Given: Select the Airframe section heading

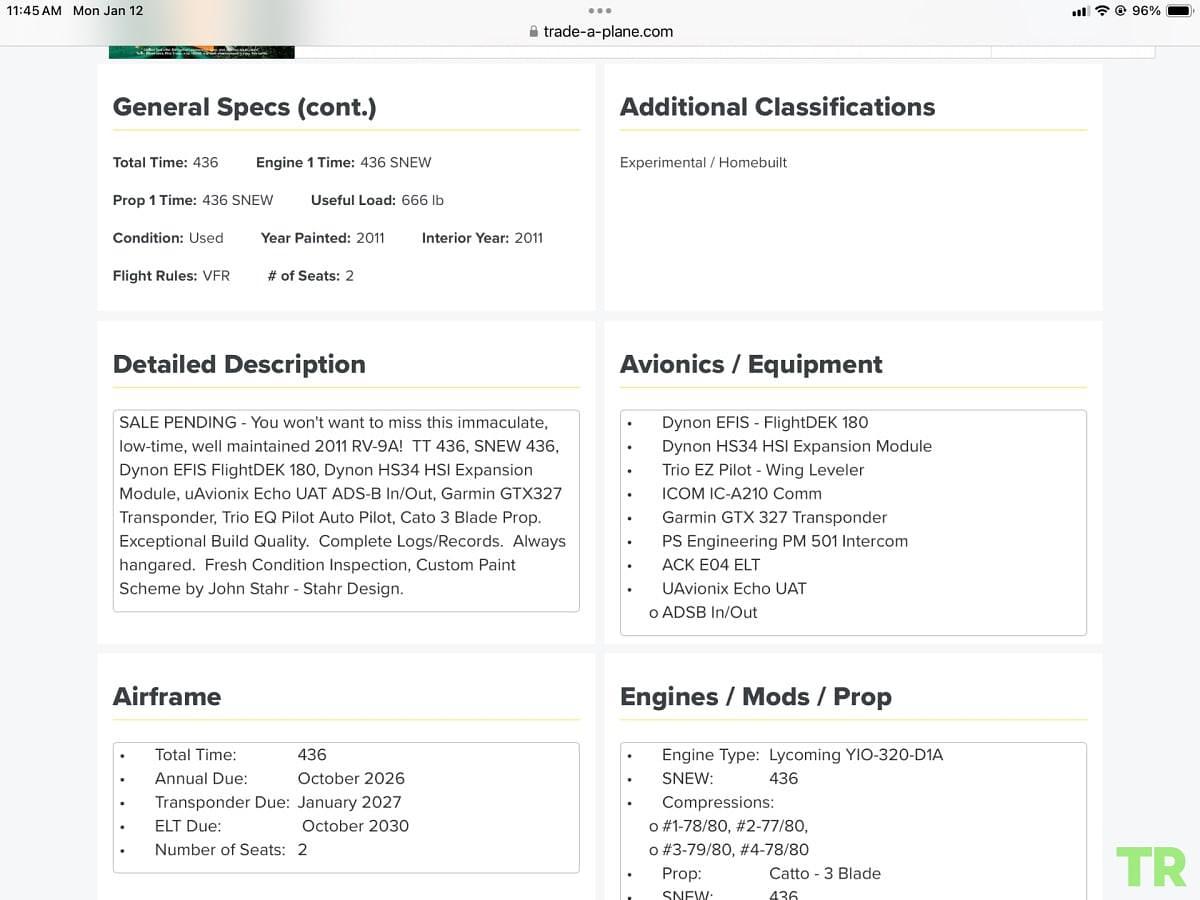Looking at the screenshot, I should (x=167, y=696).
